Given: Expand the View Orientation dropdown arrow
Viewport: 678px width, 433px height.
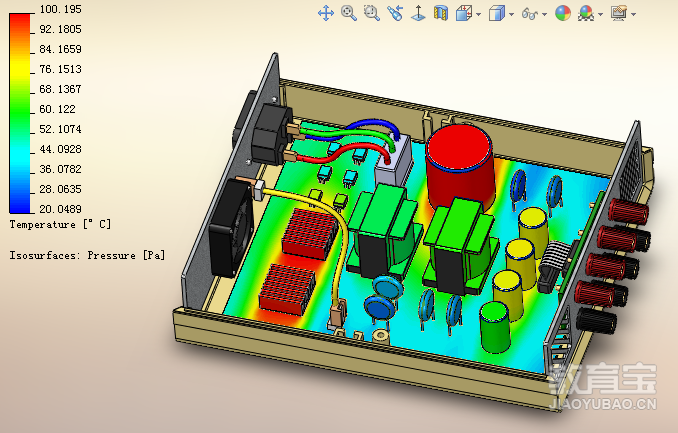Looking at the screenshot, I should click(479, 14).
